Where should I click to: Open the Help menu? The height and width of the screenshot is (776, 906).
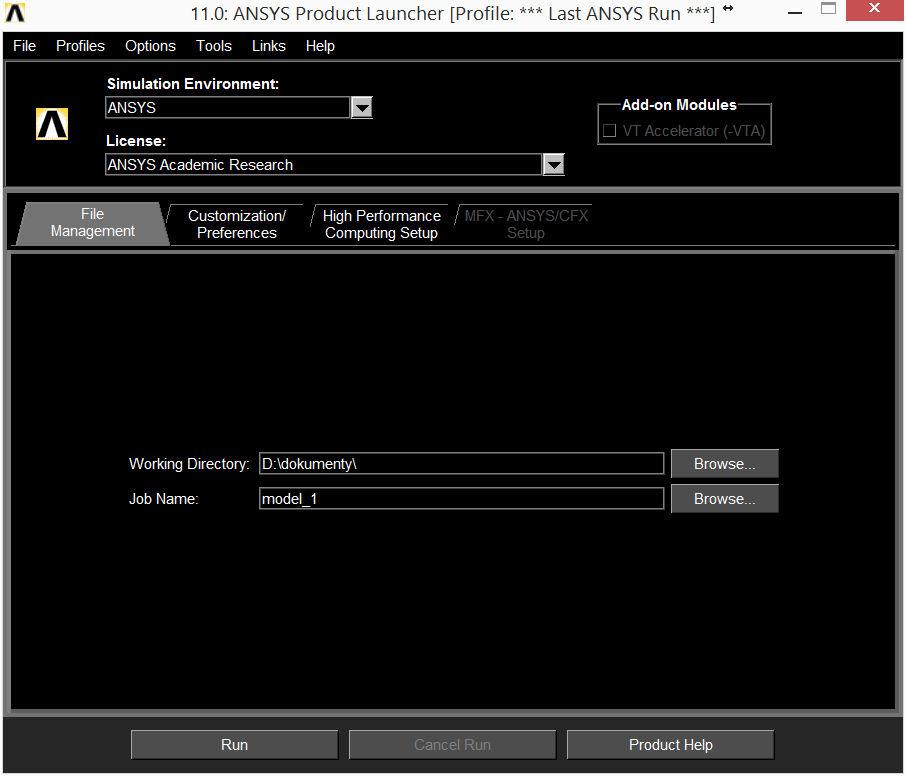[320, 46]
